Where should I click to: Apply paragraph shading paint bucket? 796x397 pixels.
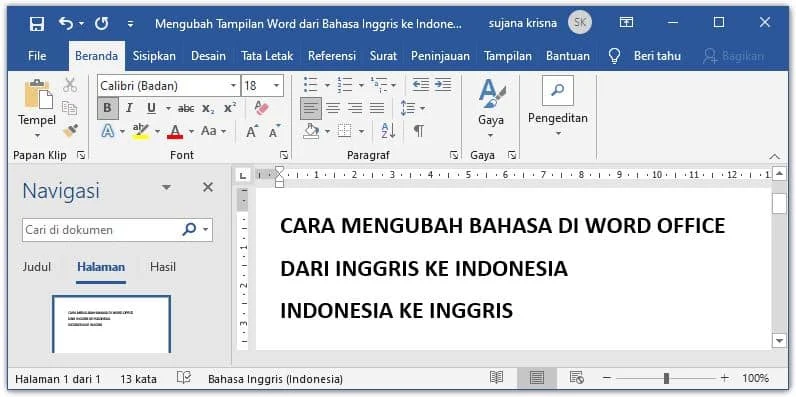[311, 131]
